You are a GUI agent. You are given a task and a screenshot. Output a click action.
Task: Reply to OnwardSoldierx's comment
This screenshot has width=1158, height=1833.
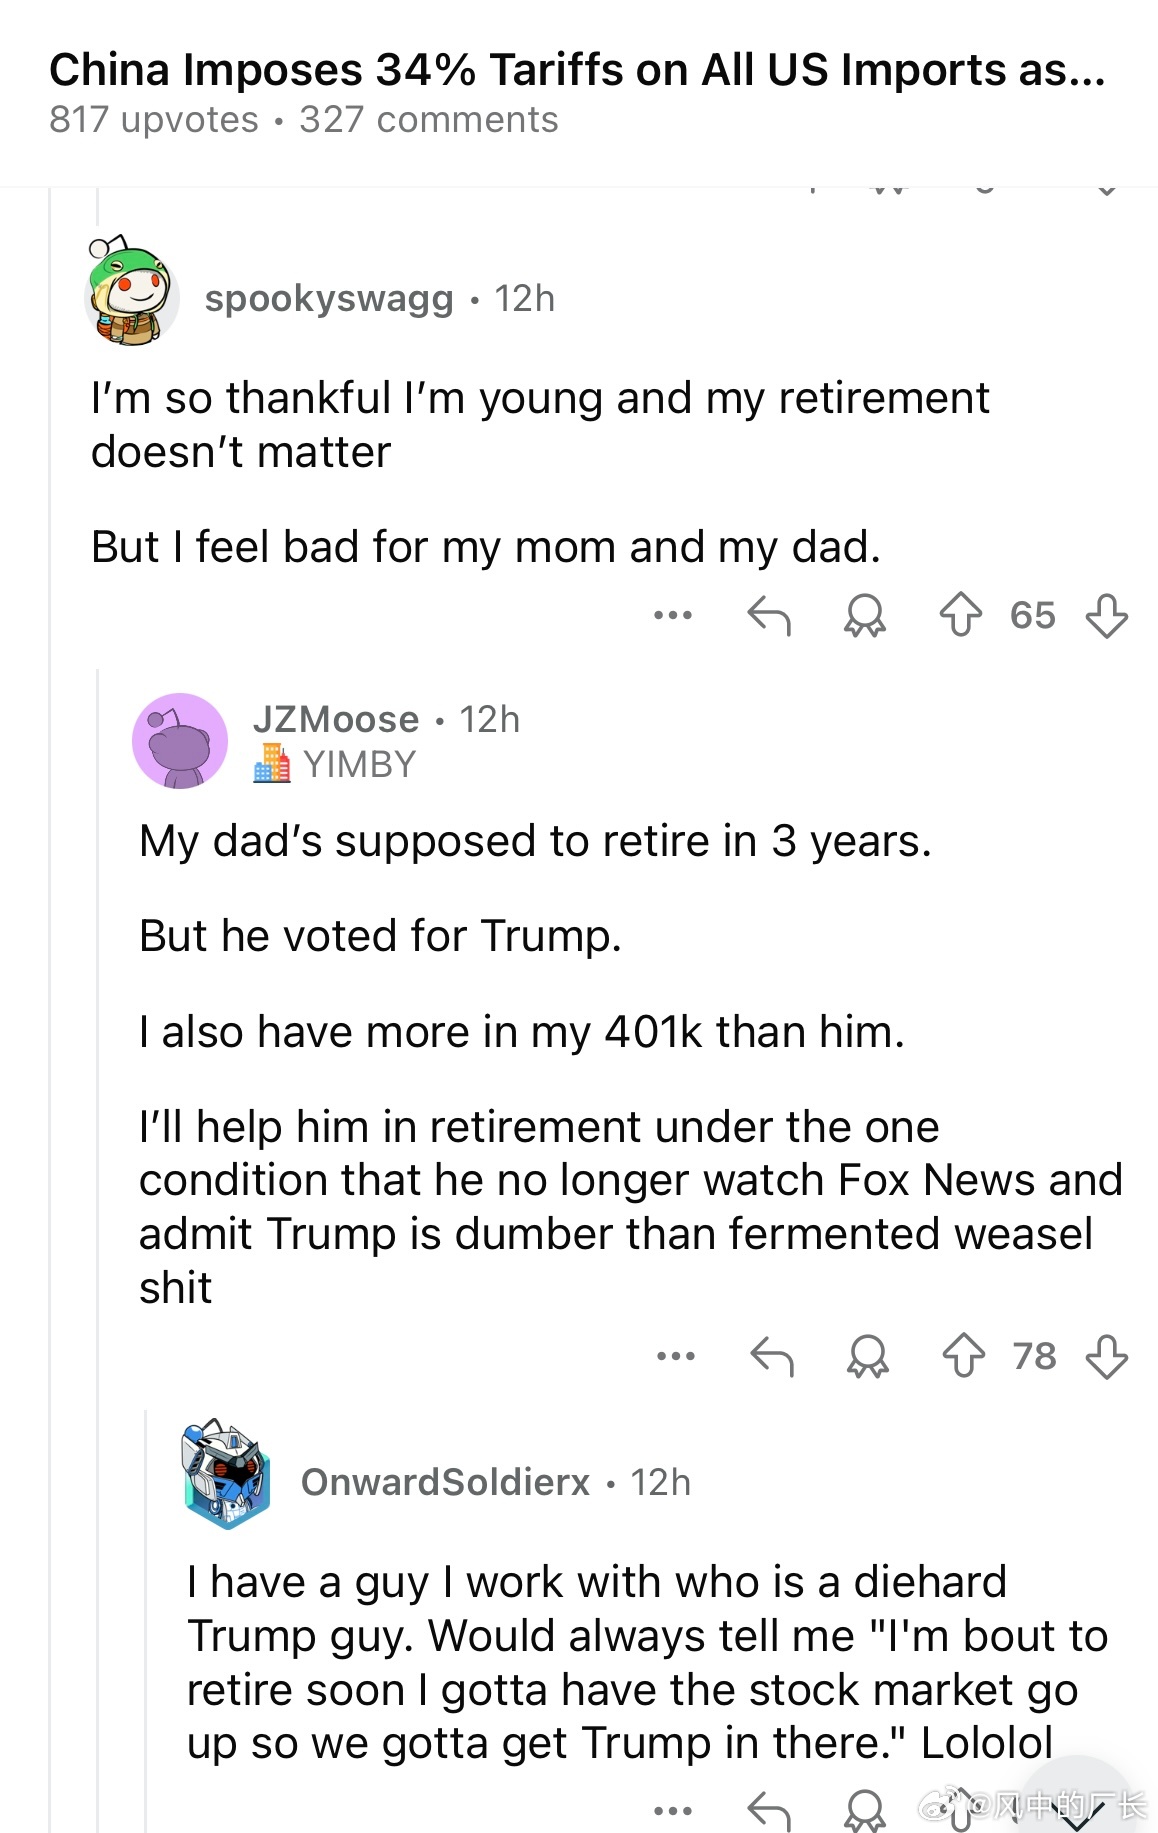[769, 1810]
